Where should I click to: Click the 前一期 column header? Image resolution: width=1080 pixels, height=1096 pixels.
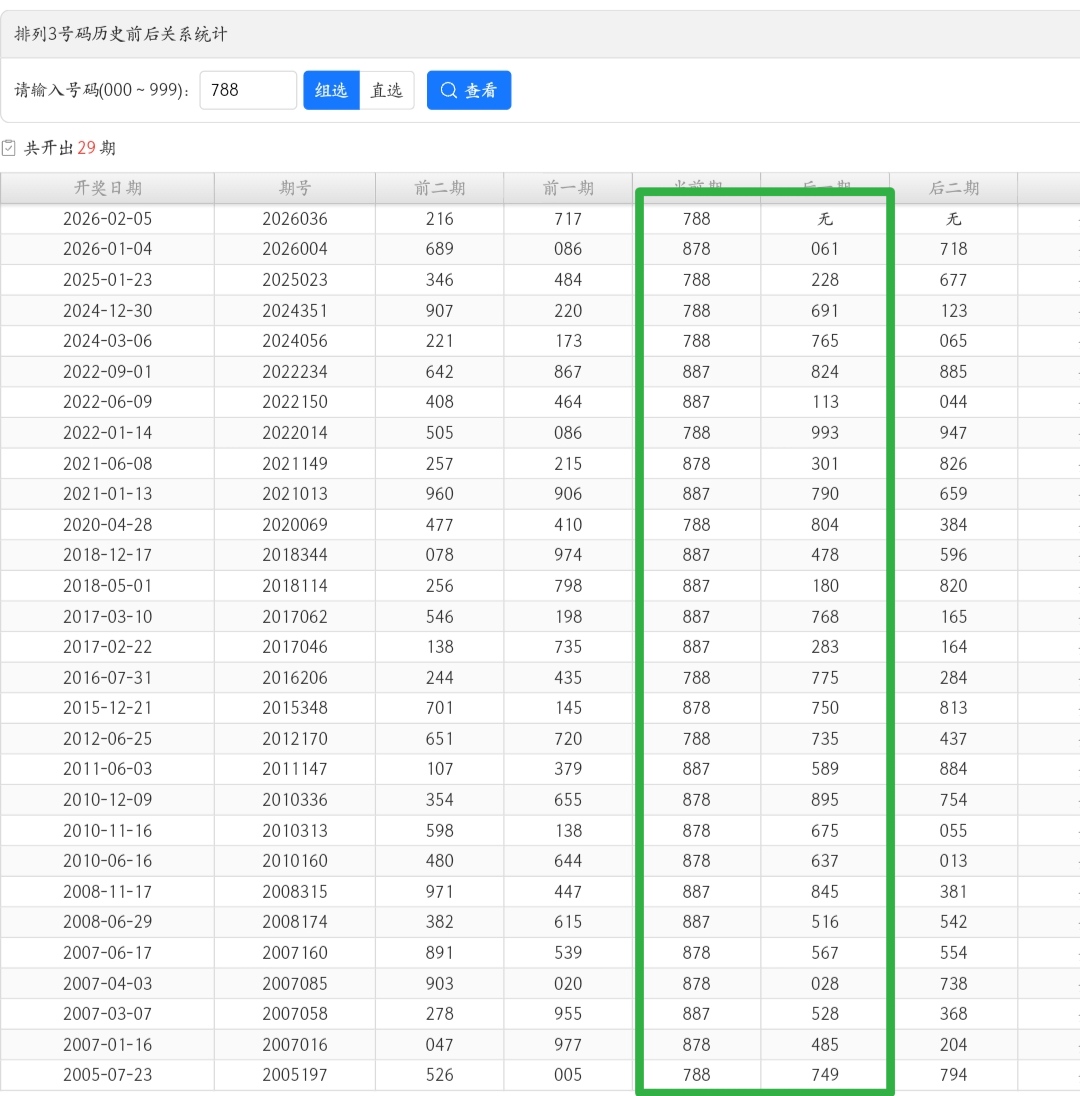[568, 188]
